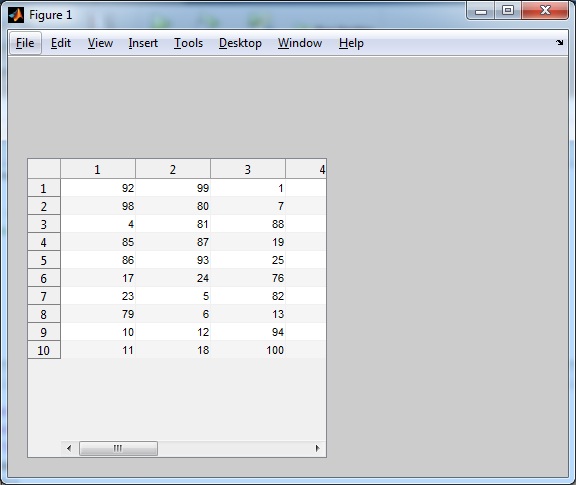This screenshot has height=485, width=576.
Task: Select row header 10 in the table
Action: 44,350
